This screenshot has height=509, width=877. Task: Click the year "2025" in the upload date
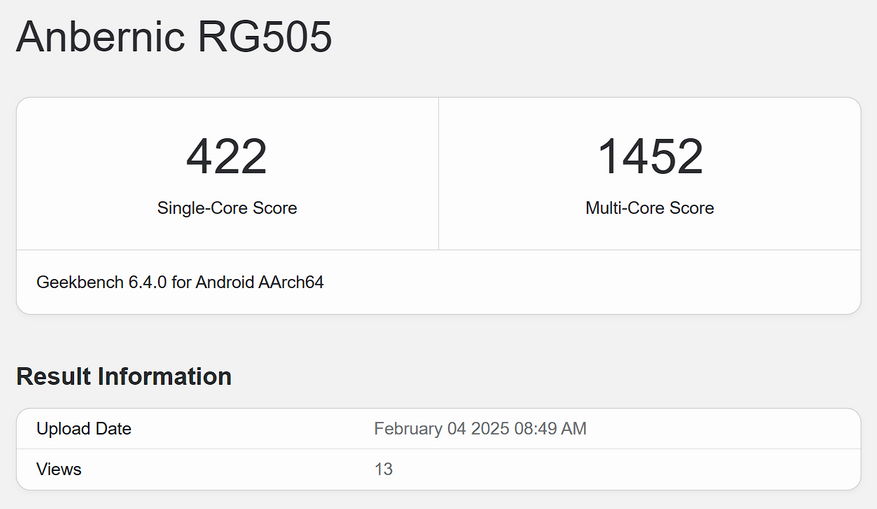[x=489, y=429]
